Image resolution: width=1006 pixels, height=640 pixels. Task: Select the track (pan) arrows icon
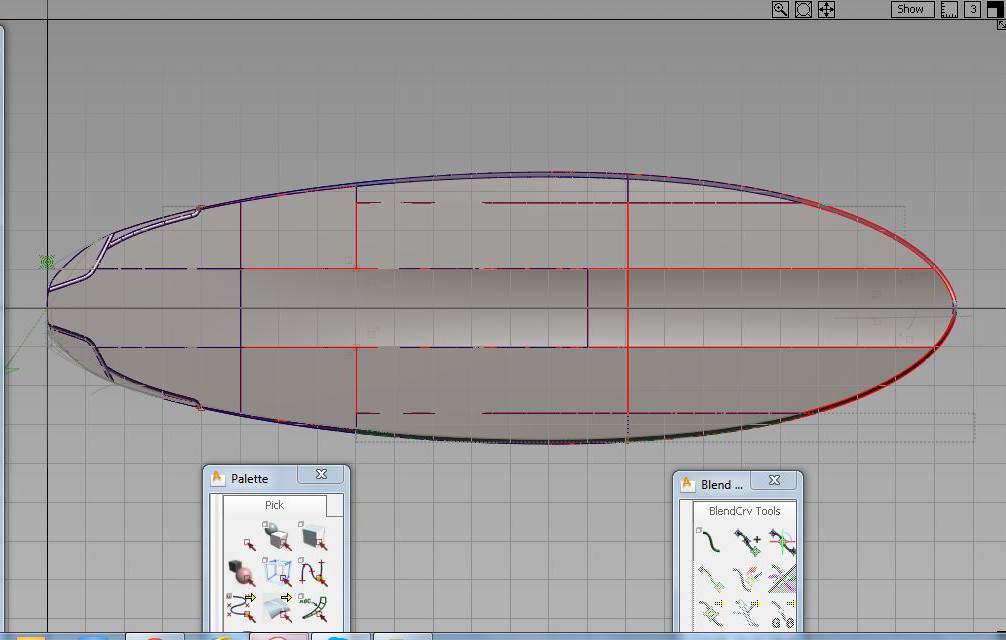826,9
